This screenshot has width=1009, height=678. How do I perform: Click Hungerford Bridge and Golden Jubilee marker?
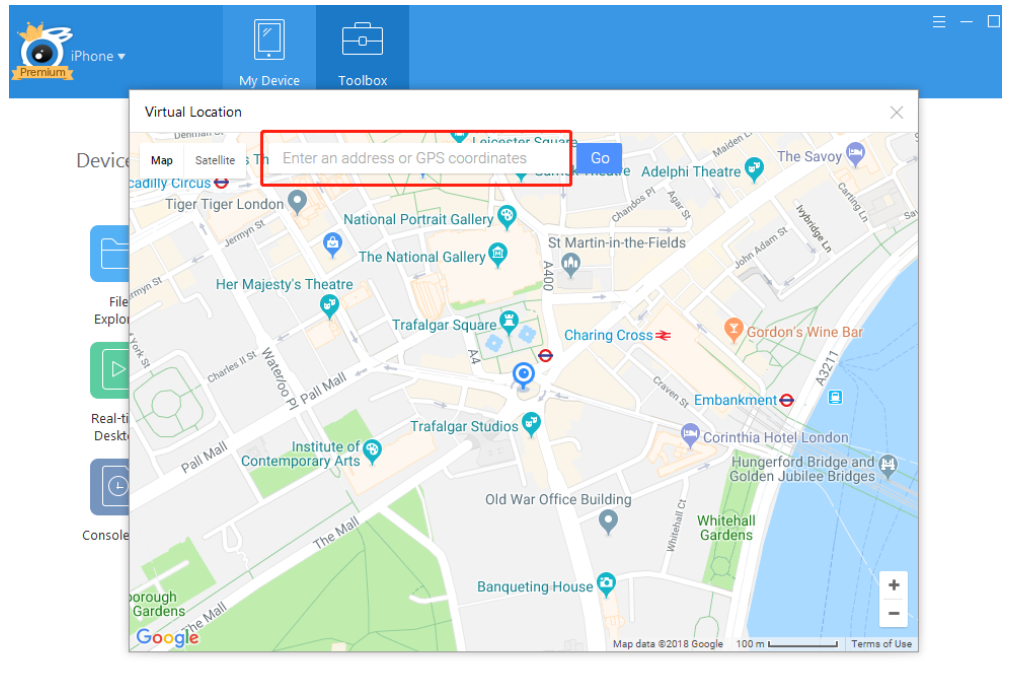(x=888, y=466)
